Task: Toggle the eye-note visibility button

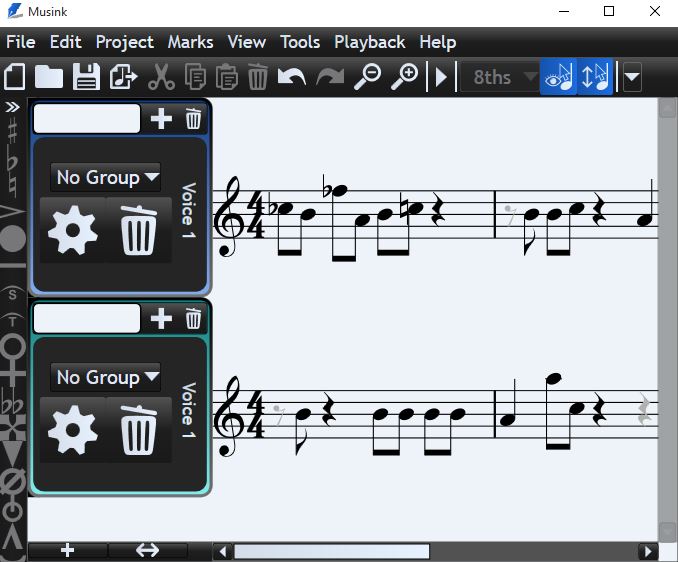Action: [558, 77]
